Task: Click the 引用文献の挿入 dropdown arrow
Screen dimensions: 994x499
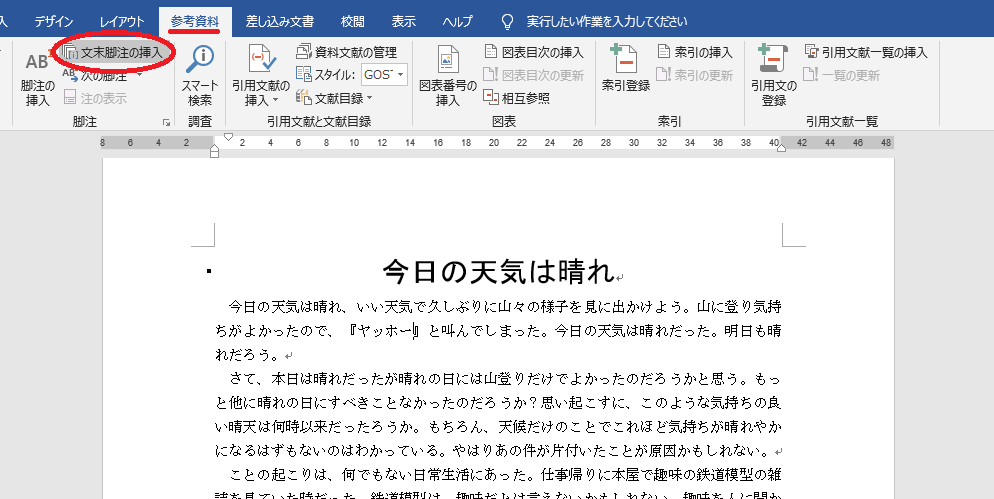Action: tap(275, 100)
